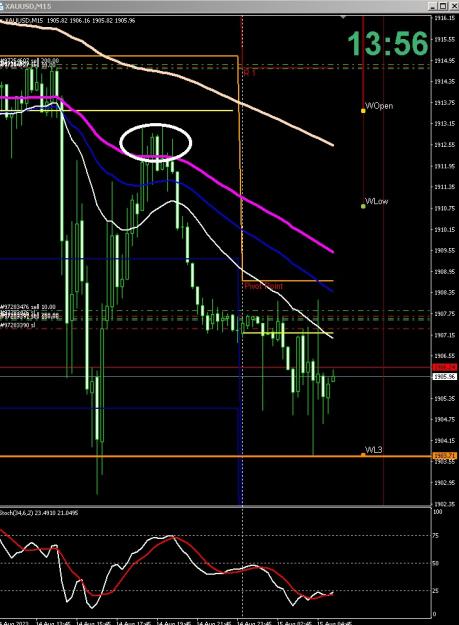
Task: Click 1915.55 on the price scale
Action: tap(445, 39)
